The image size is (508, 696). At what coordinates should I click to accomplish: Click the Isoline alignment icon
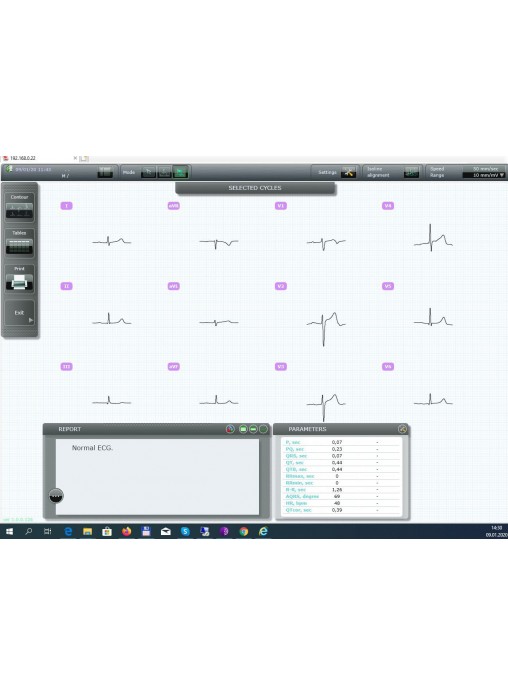click(412, 172)
